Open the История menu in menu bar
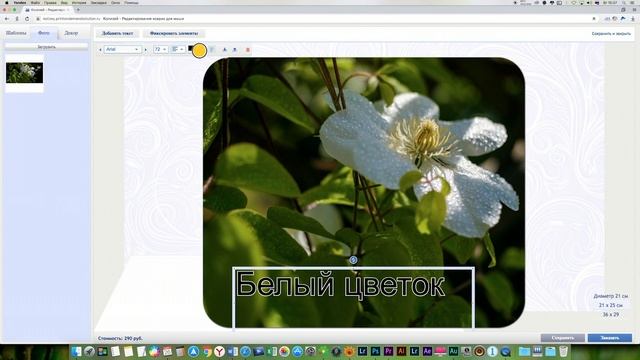 click(x=79, y=2)
